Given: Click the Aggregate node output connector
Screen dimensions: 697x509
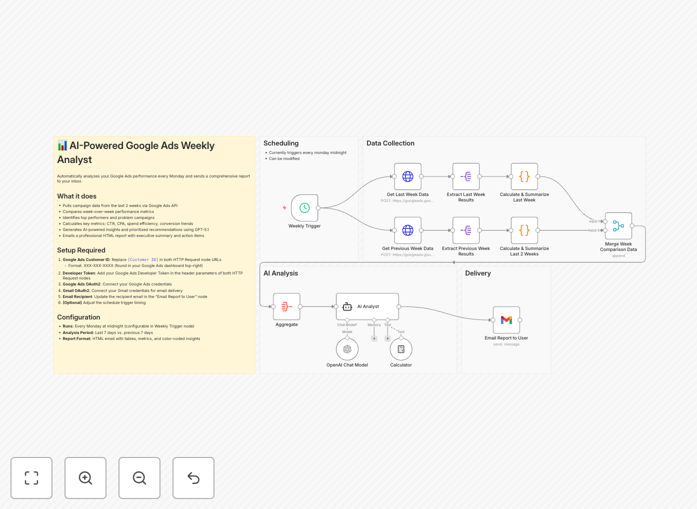Looking at the screenshot, I should [300, 306].
